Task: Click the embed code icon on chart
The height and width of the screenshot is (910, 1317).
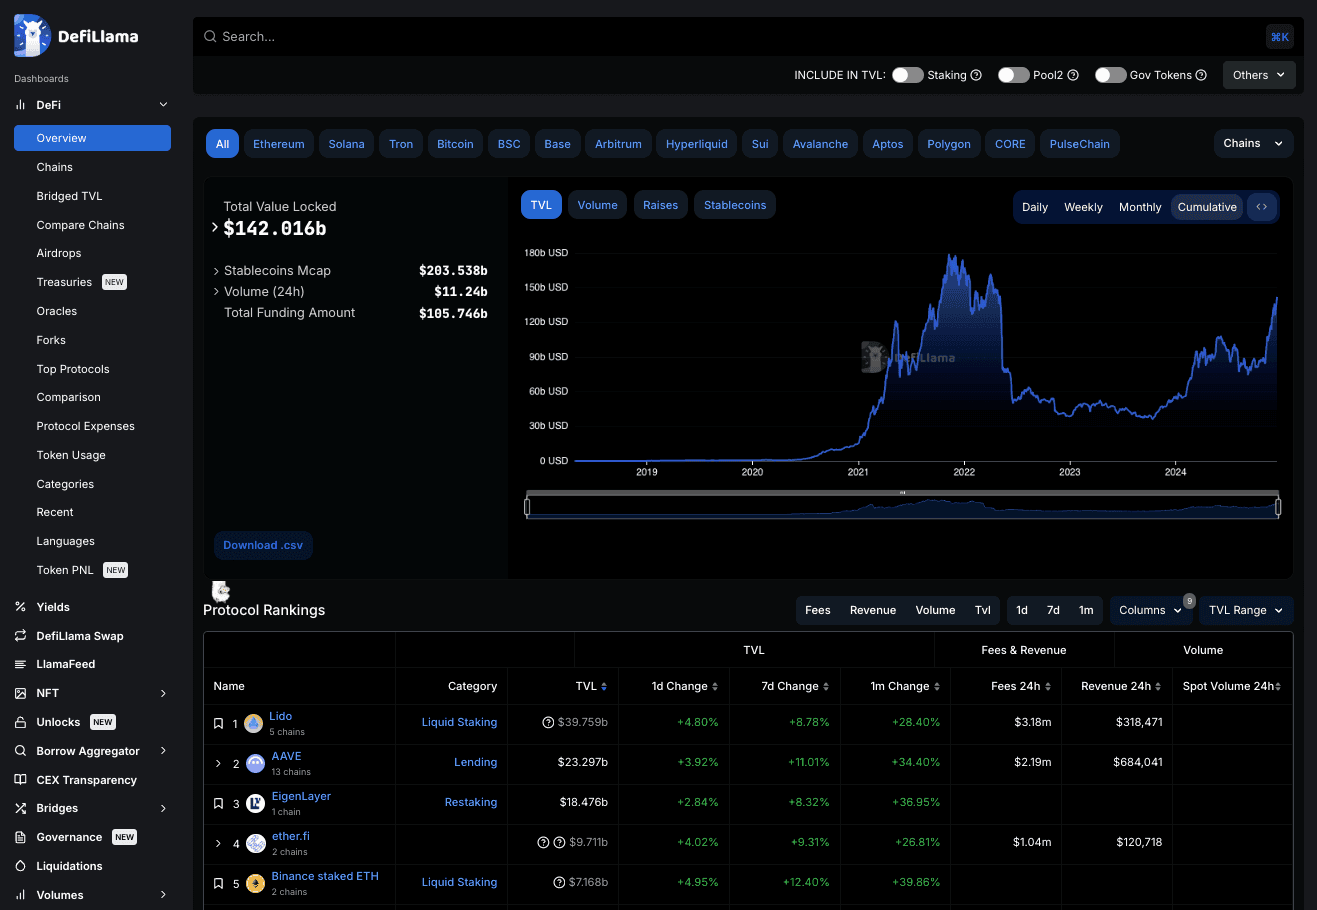Action: [x=1262, y=207]
